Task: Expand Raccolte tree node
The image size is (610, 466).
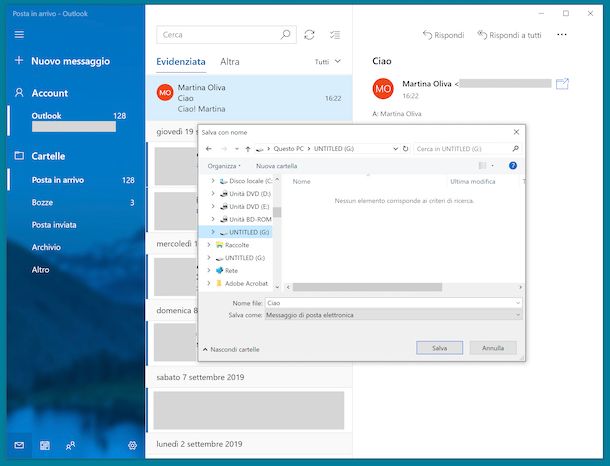Action: click(x=209, y=245)
